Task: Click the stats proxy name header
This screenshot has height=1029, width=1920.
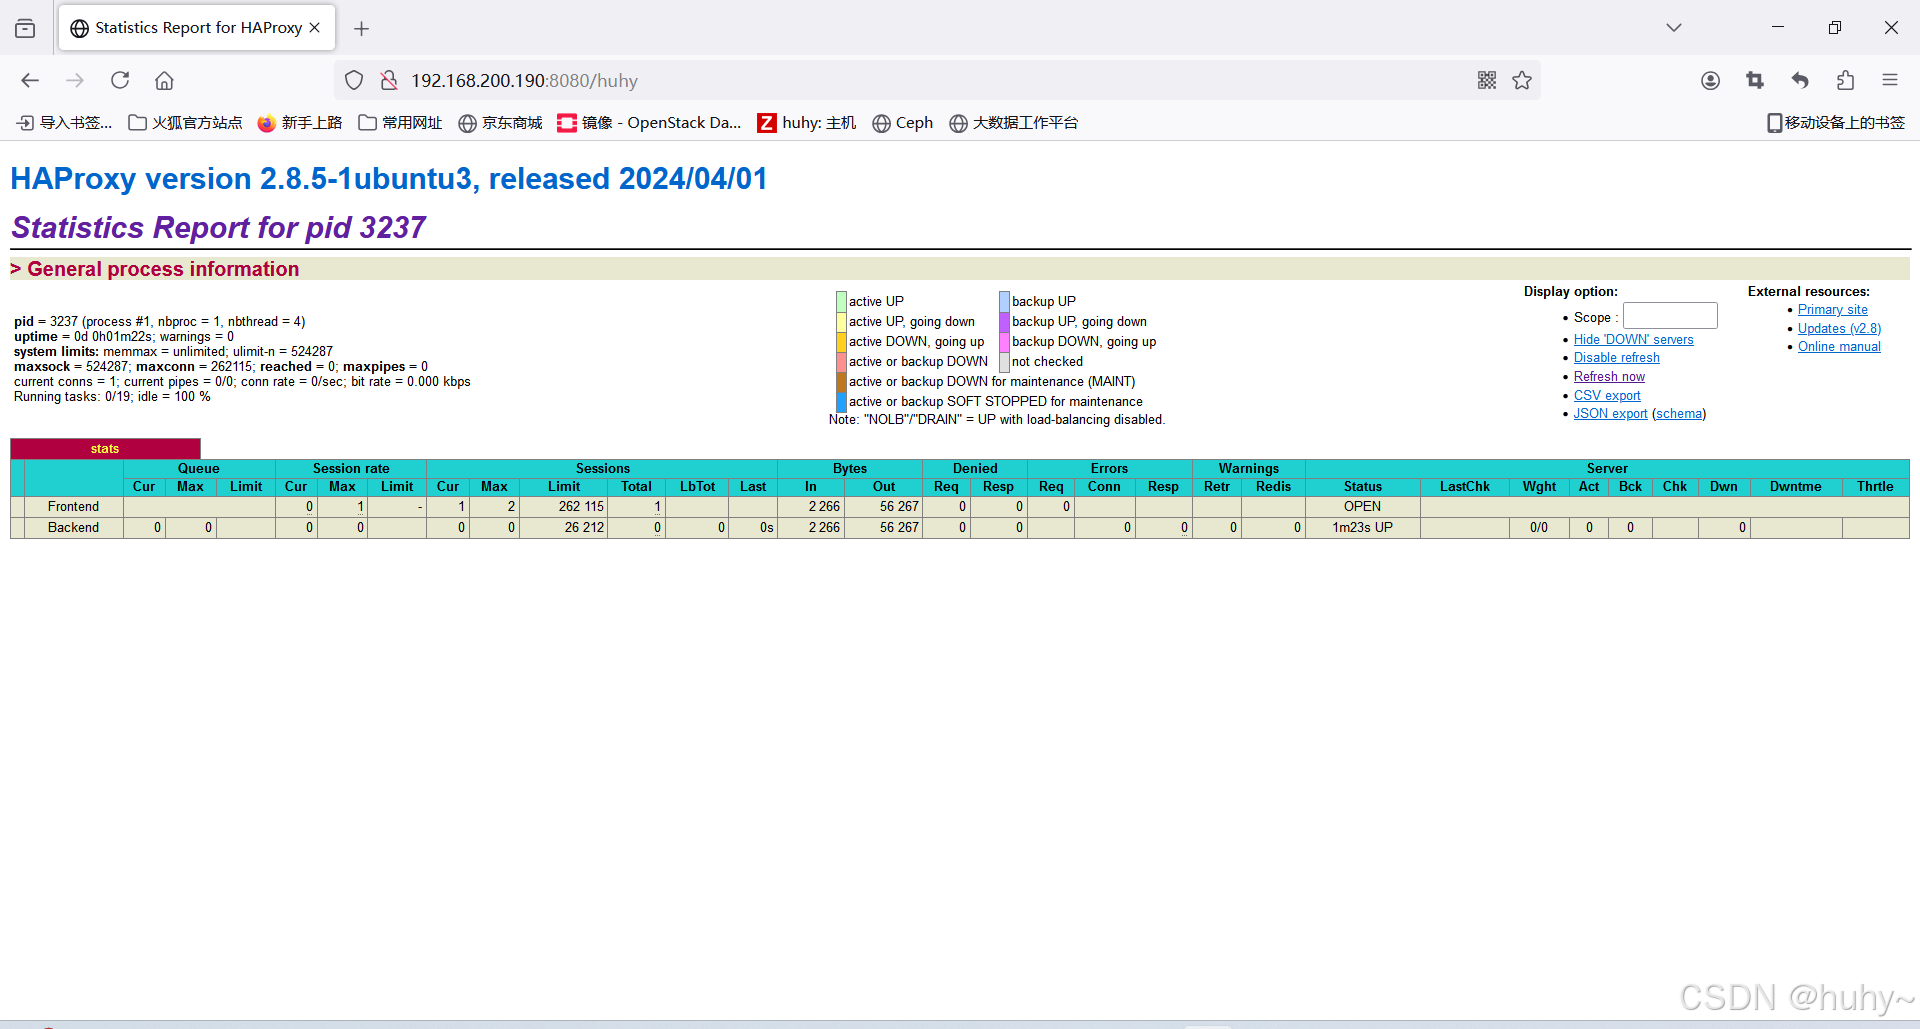Action: click(105, 449)
